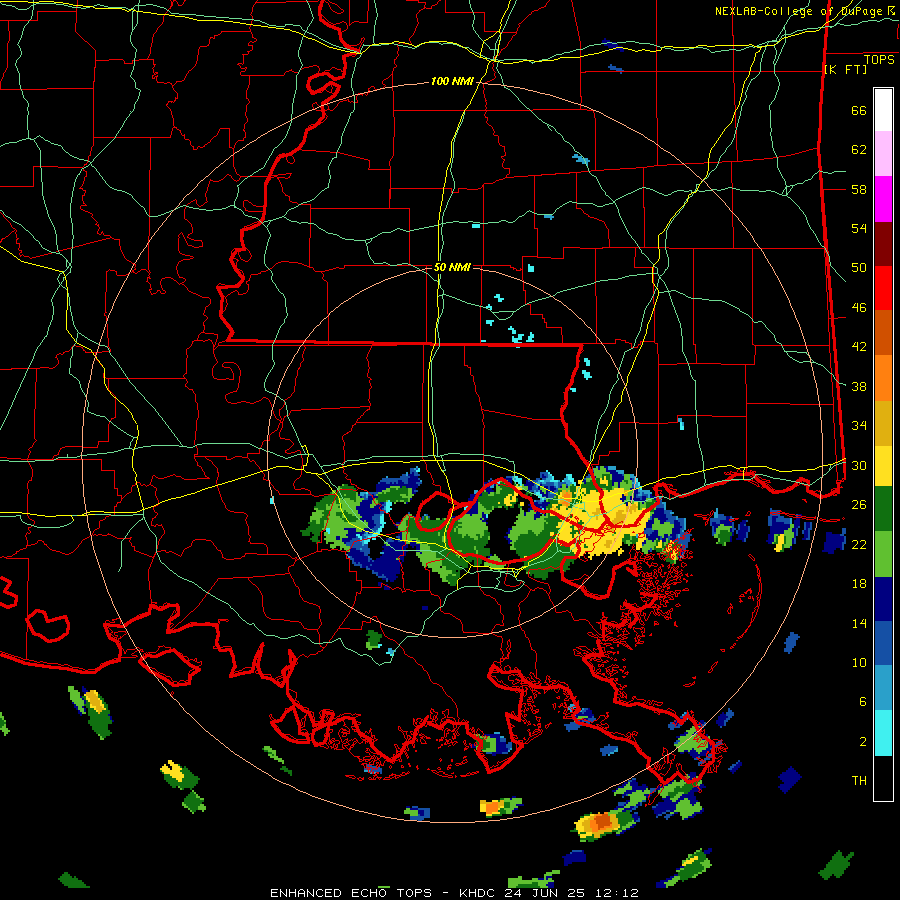Select the gold legend color block

(x=883, y=423)
